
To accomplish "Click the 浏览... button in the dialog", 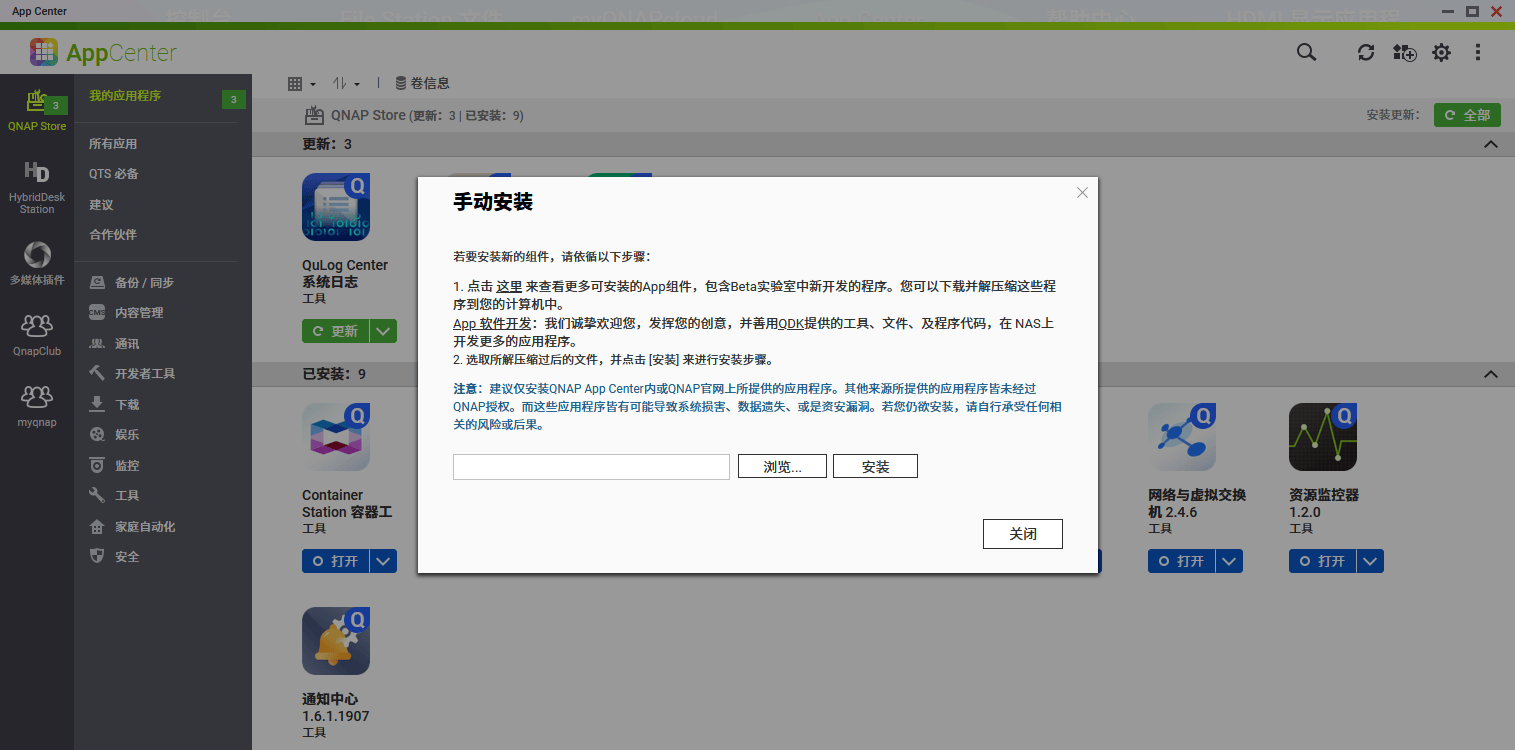I will tap(782, 467).
